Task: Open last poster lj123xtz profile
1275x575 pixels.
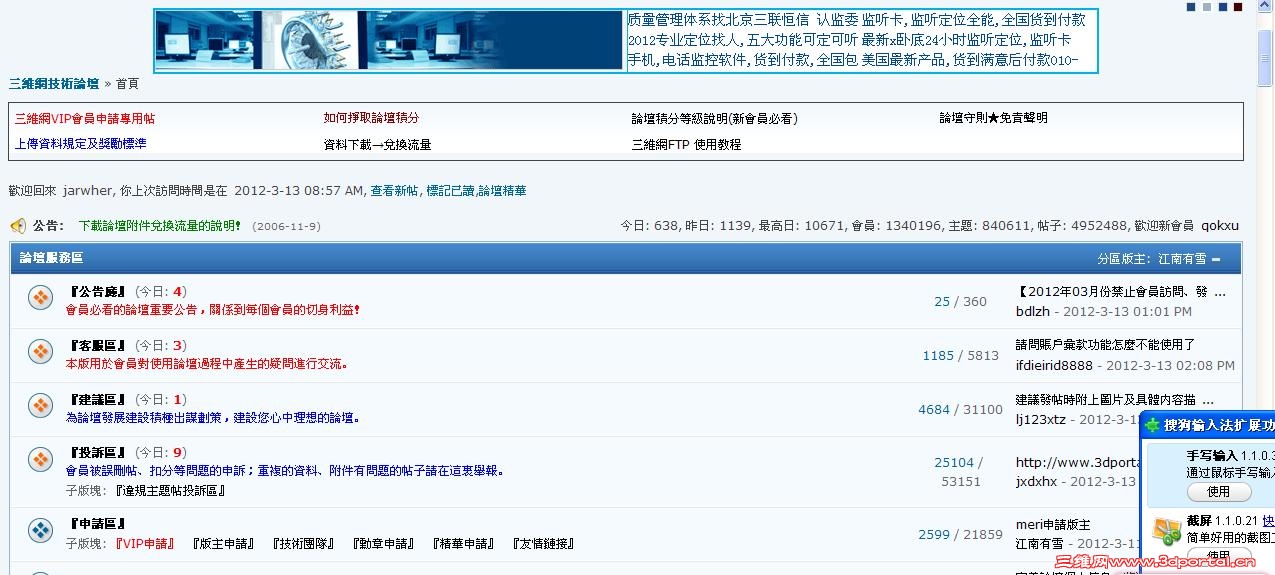Action: [1041, 420]
